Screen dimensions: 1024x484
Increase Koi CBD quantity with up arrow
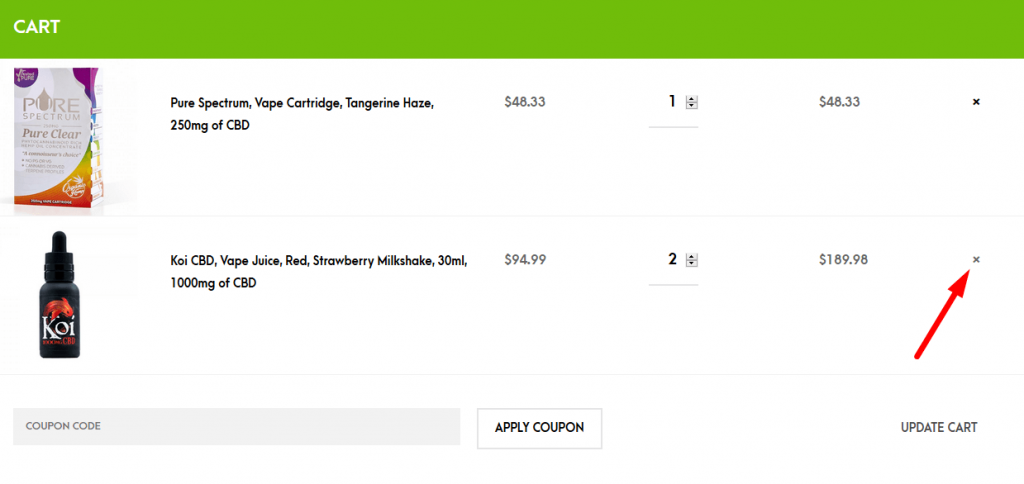(692, 257)
